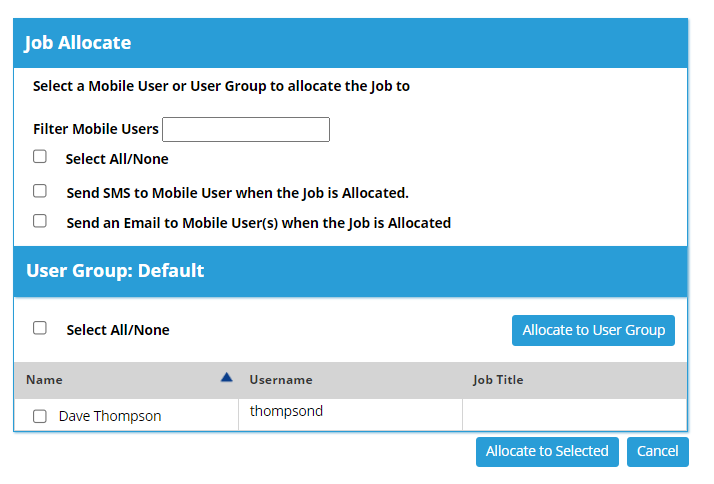
Task: Cancel the Job Allocate dialog
Action: point(658,452)
